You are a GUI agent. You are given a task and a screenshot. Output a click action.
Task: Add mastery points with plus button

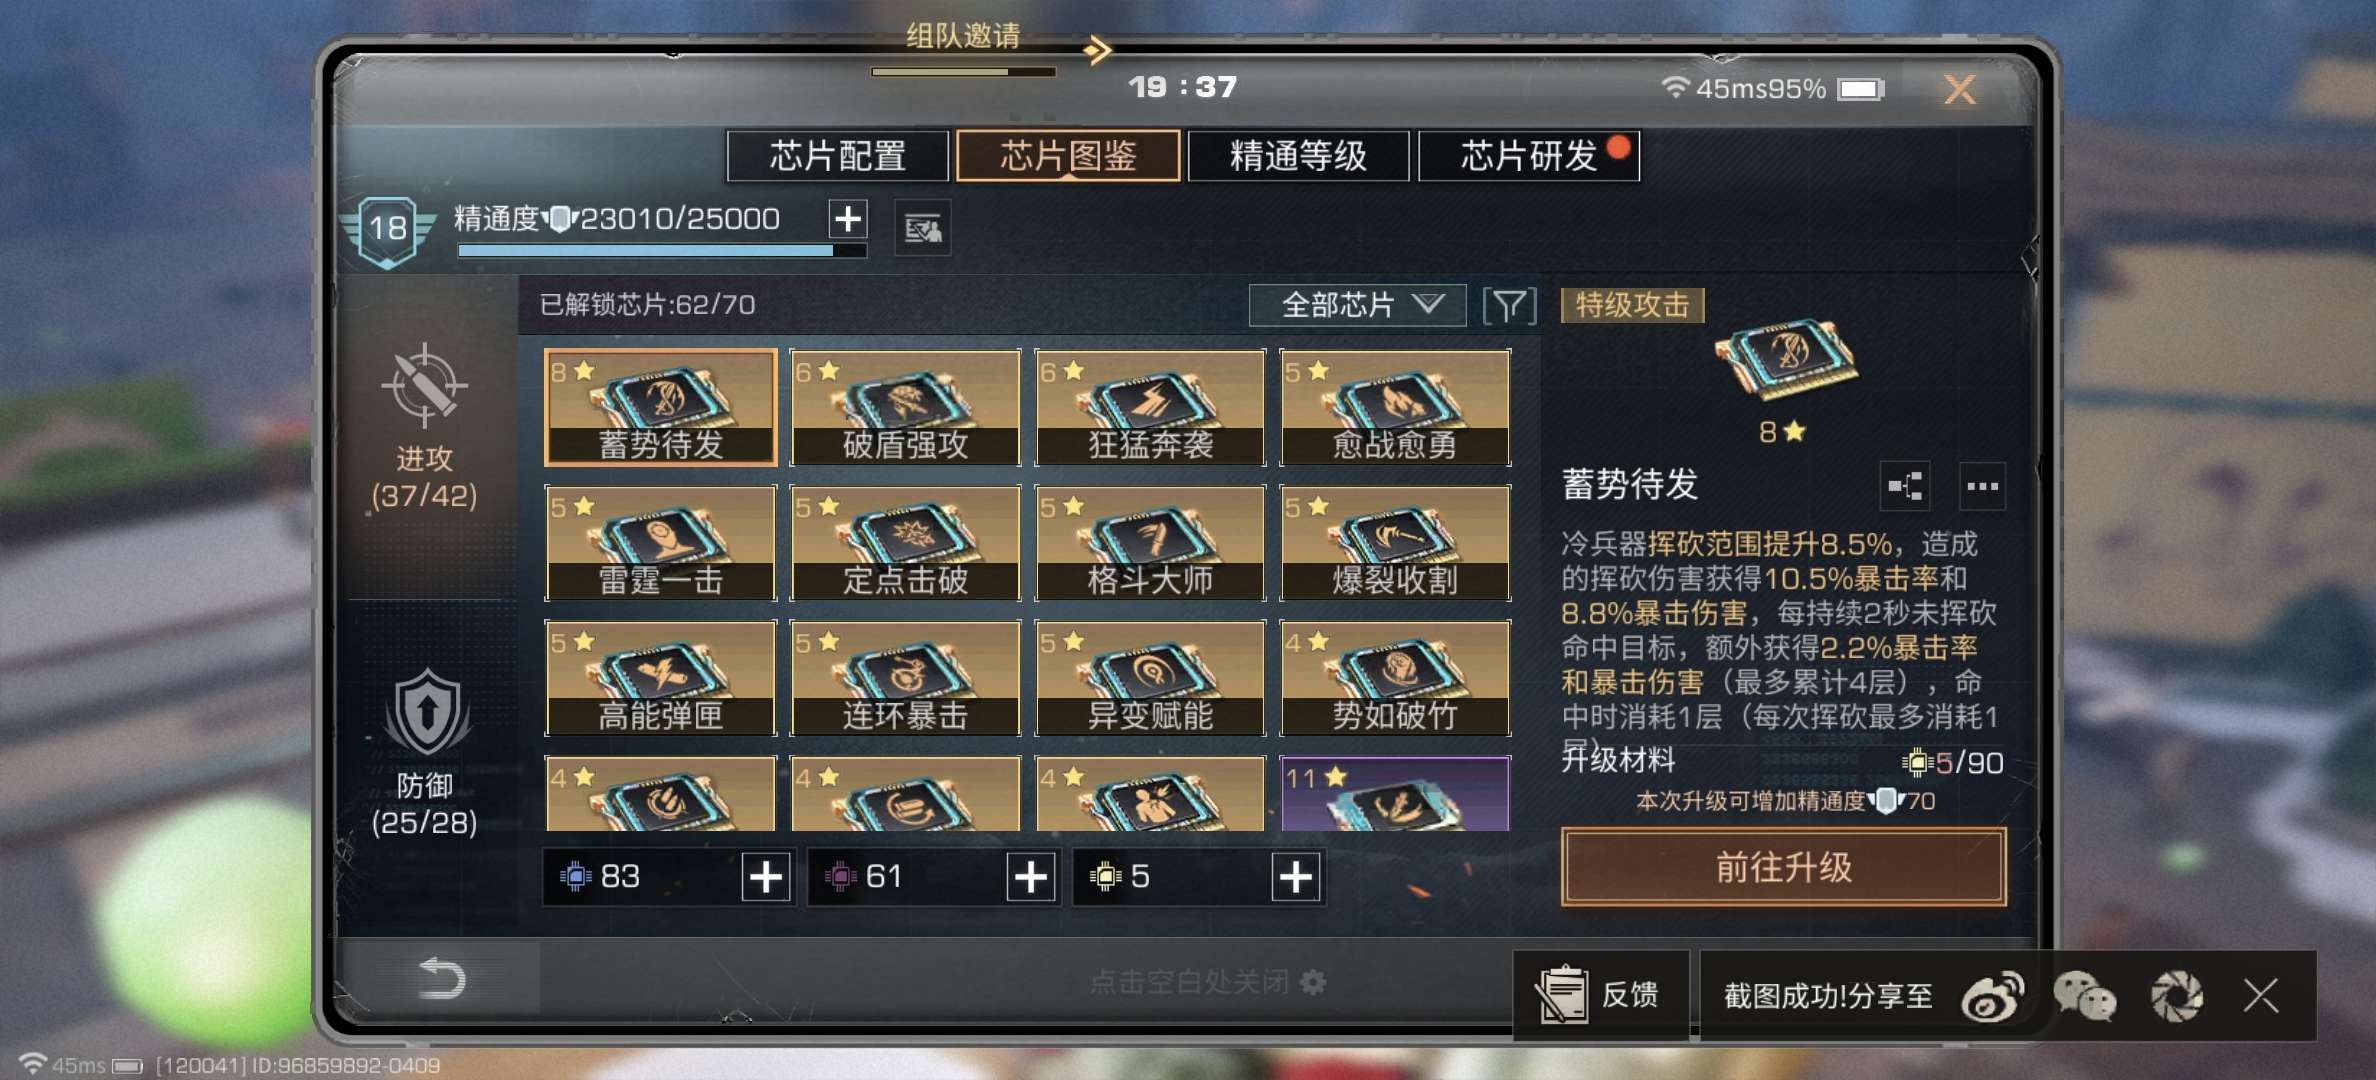(x=848, y=218)
